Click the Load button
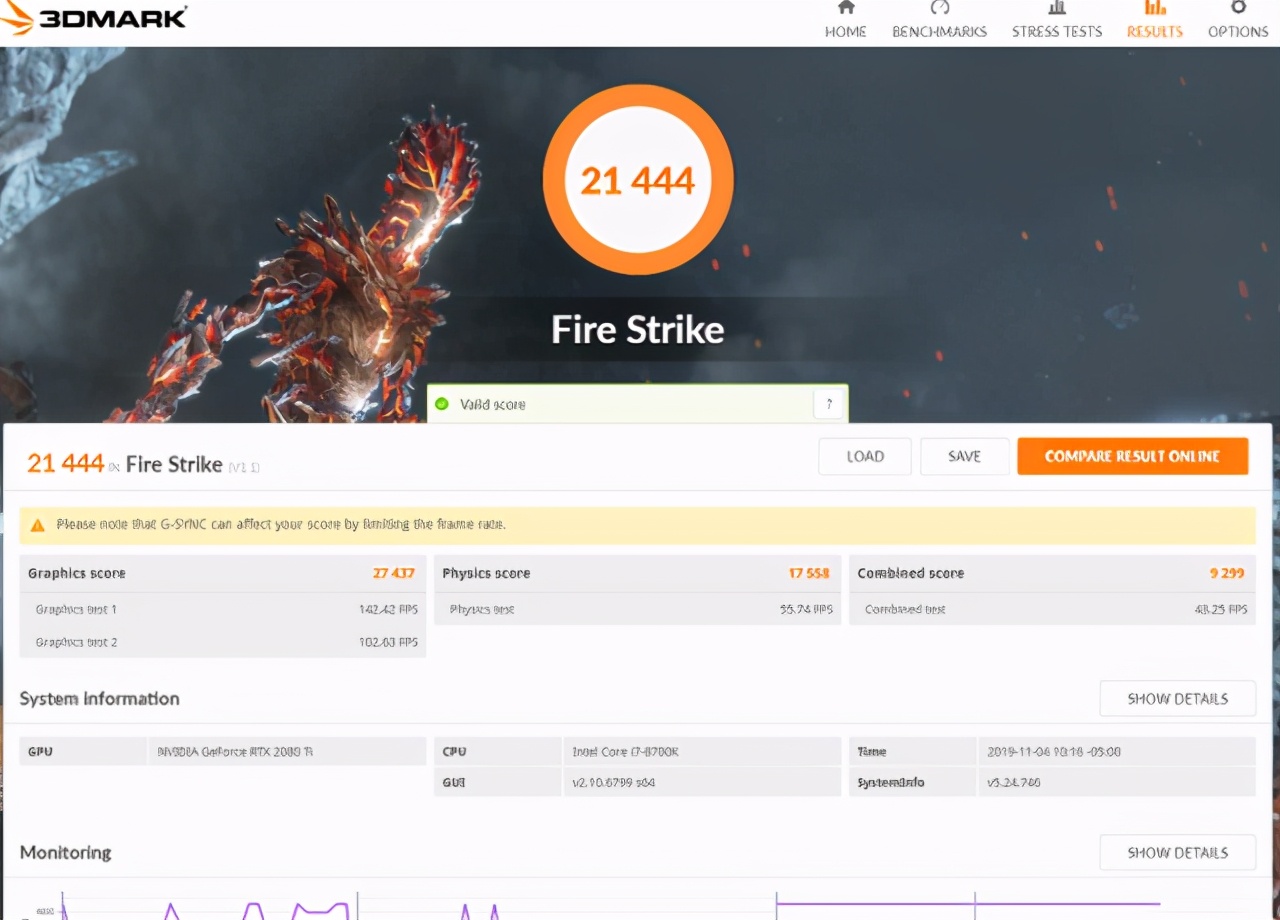The image size is (1280, 920). click(x=865, y=456)
